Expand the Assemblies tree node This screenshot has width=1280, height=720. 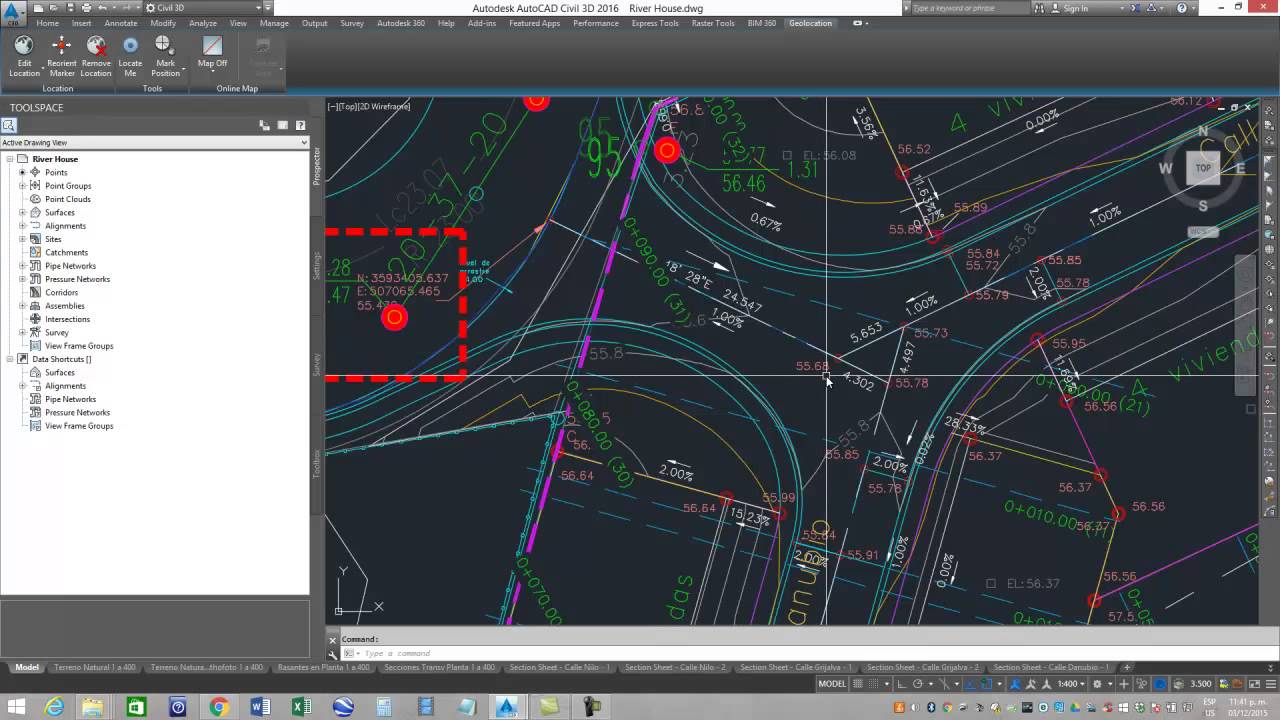22,306
